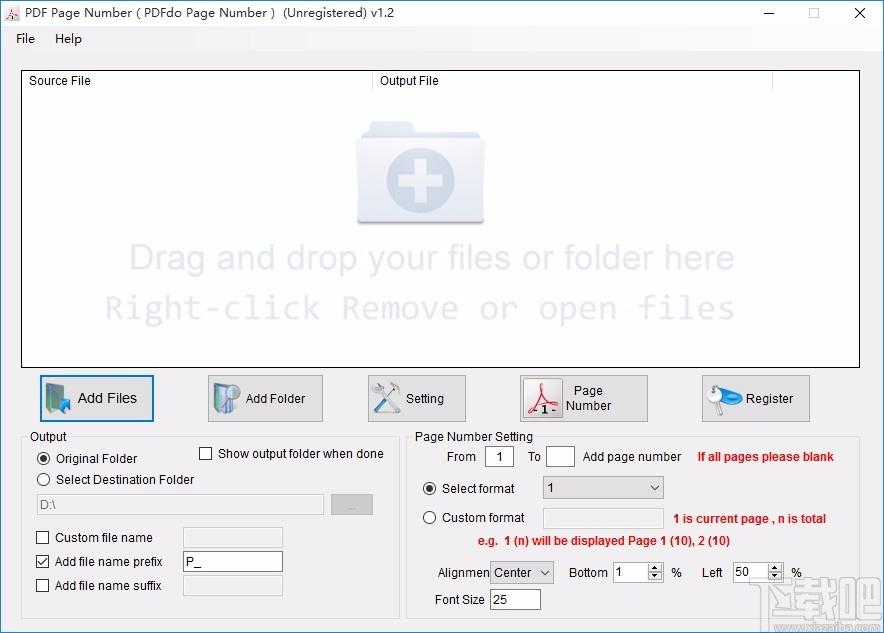884x633 pixels.
Task: Open the Help menu
Action: tap(68, 39)
